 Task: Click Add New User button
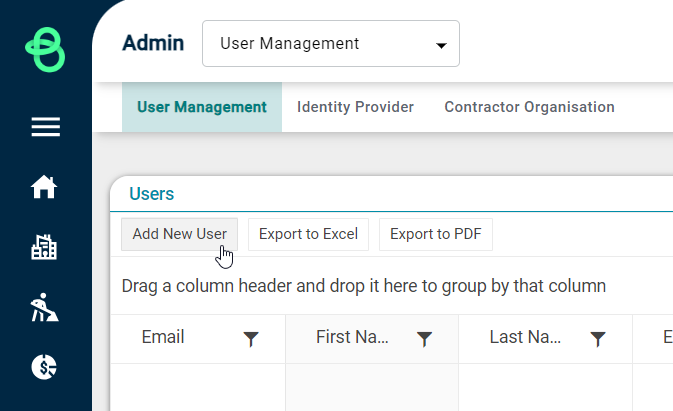click(179, 234)
